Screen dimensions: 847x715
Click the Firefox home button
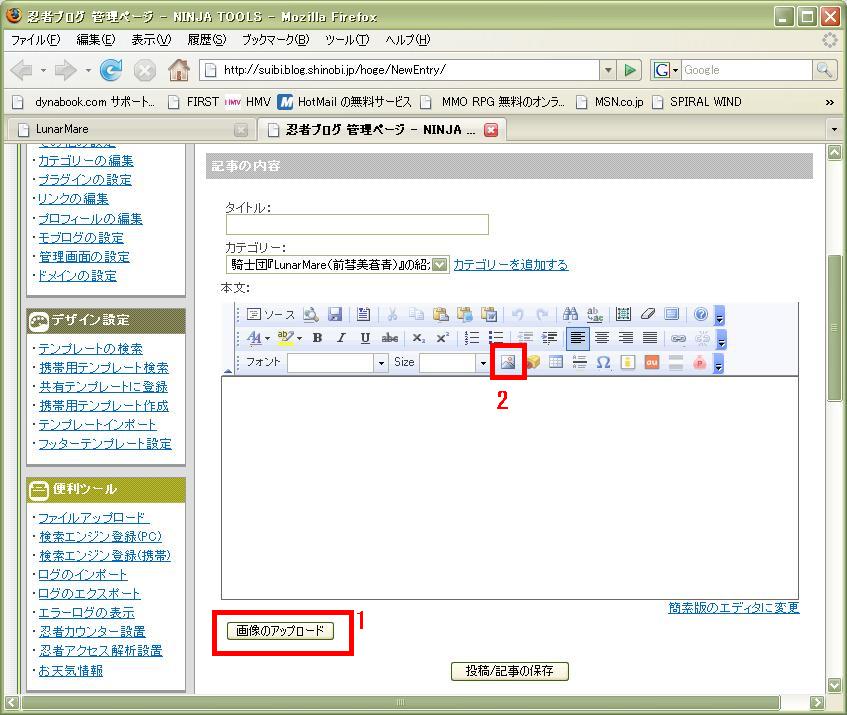point(179,70)
